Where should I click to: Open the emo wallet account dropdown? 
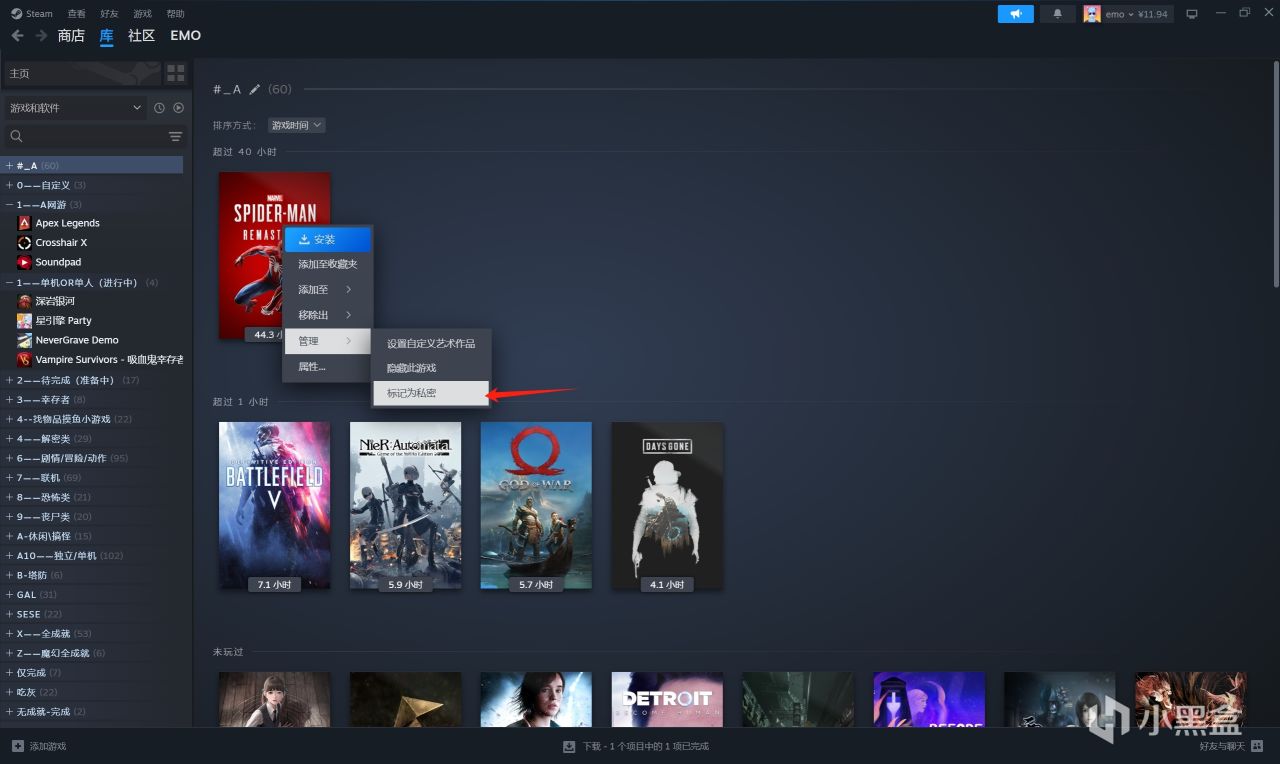[1135, 14]
